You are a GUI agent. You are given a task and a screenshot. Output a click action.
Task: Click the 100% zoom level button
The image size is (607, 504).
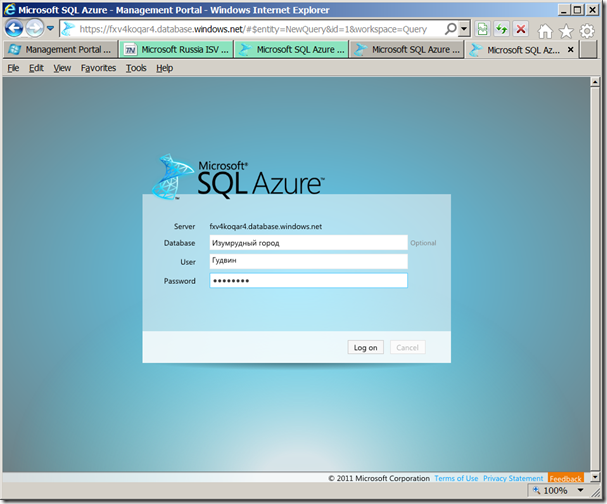pyautogui.click(x=550, y=490)
